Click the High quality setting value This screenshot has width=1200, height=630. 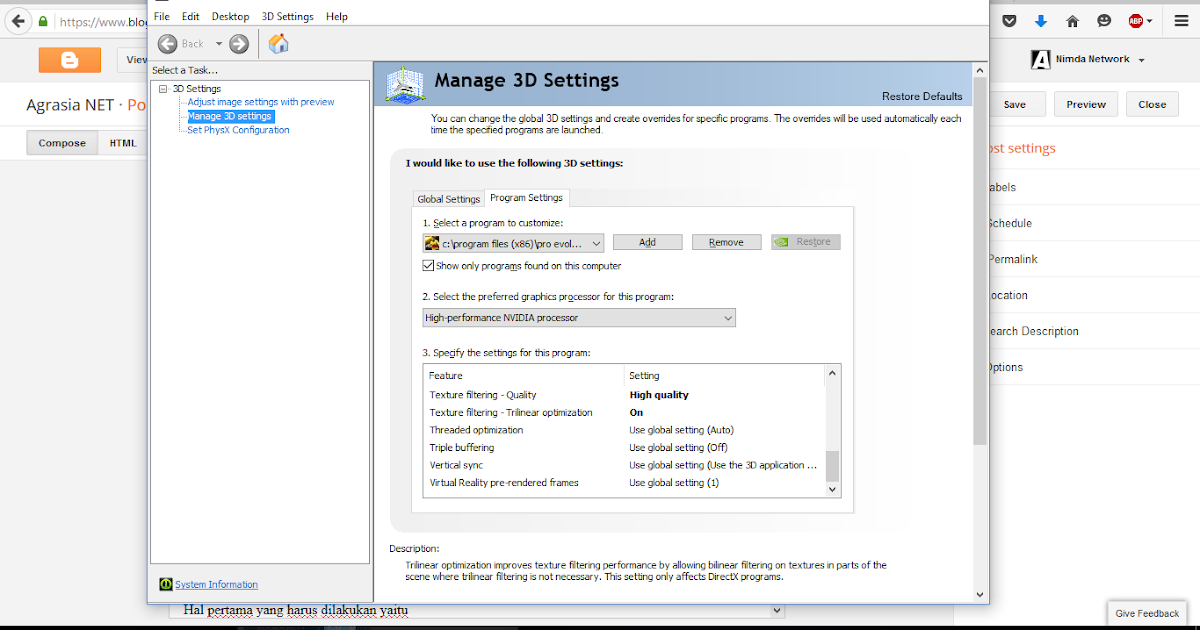[659, 395]
